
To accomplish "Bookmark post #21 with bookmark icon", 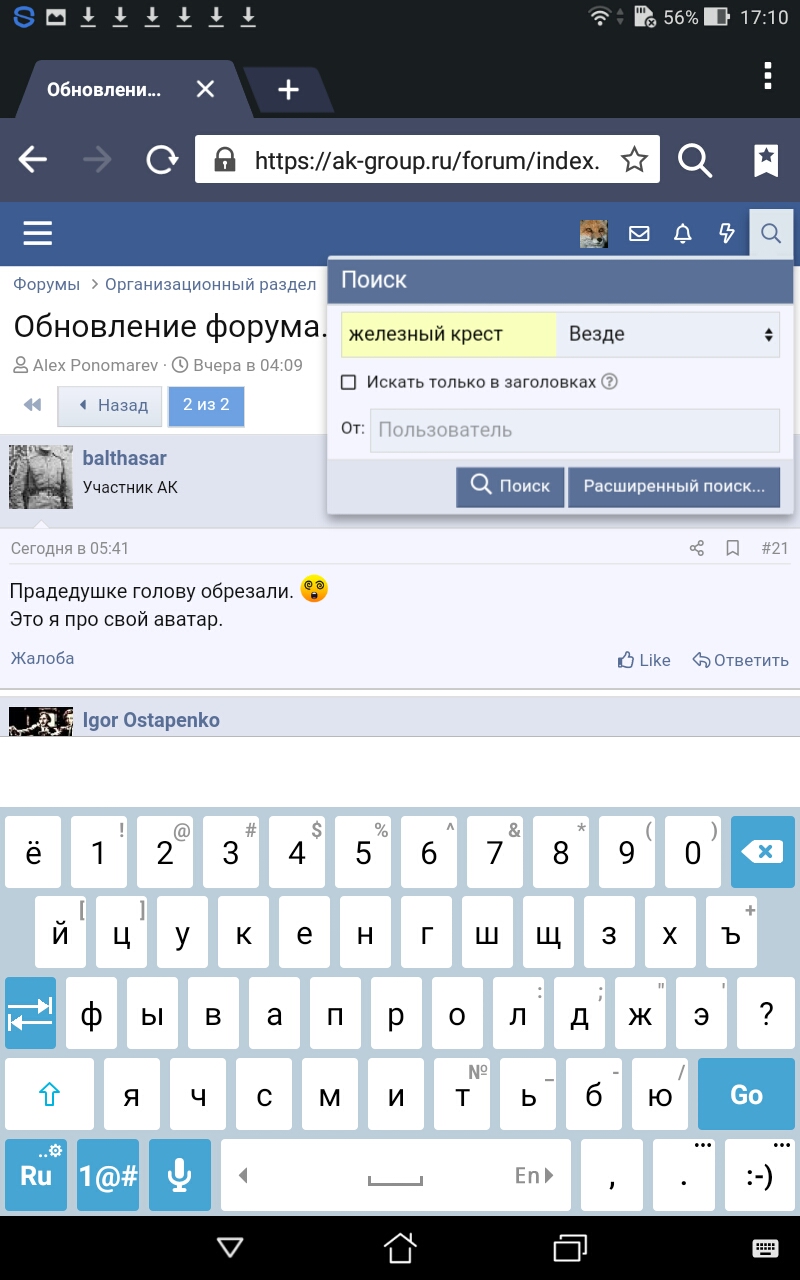I will point(732,548).
